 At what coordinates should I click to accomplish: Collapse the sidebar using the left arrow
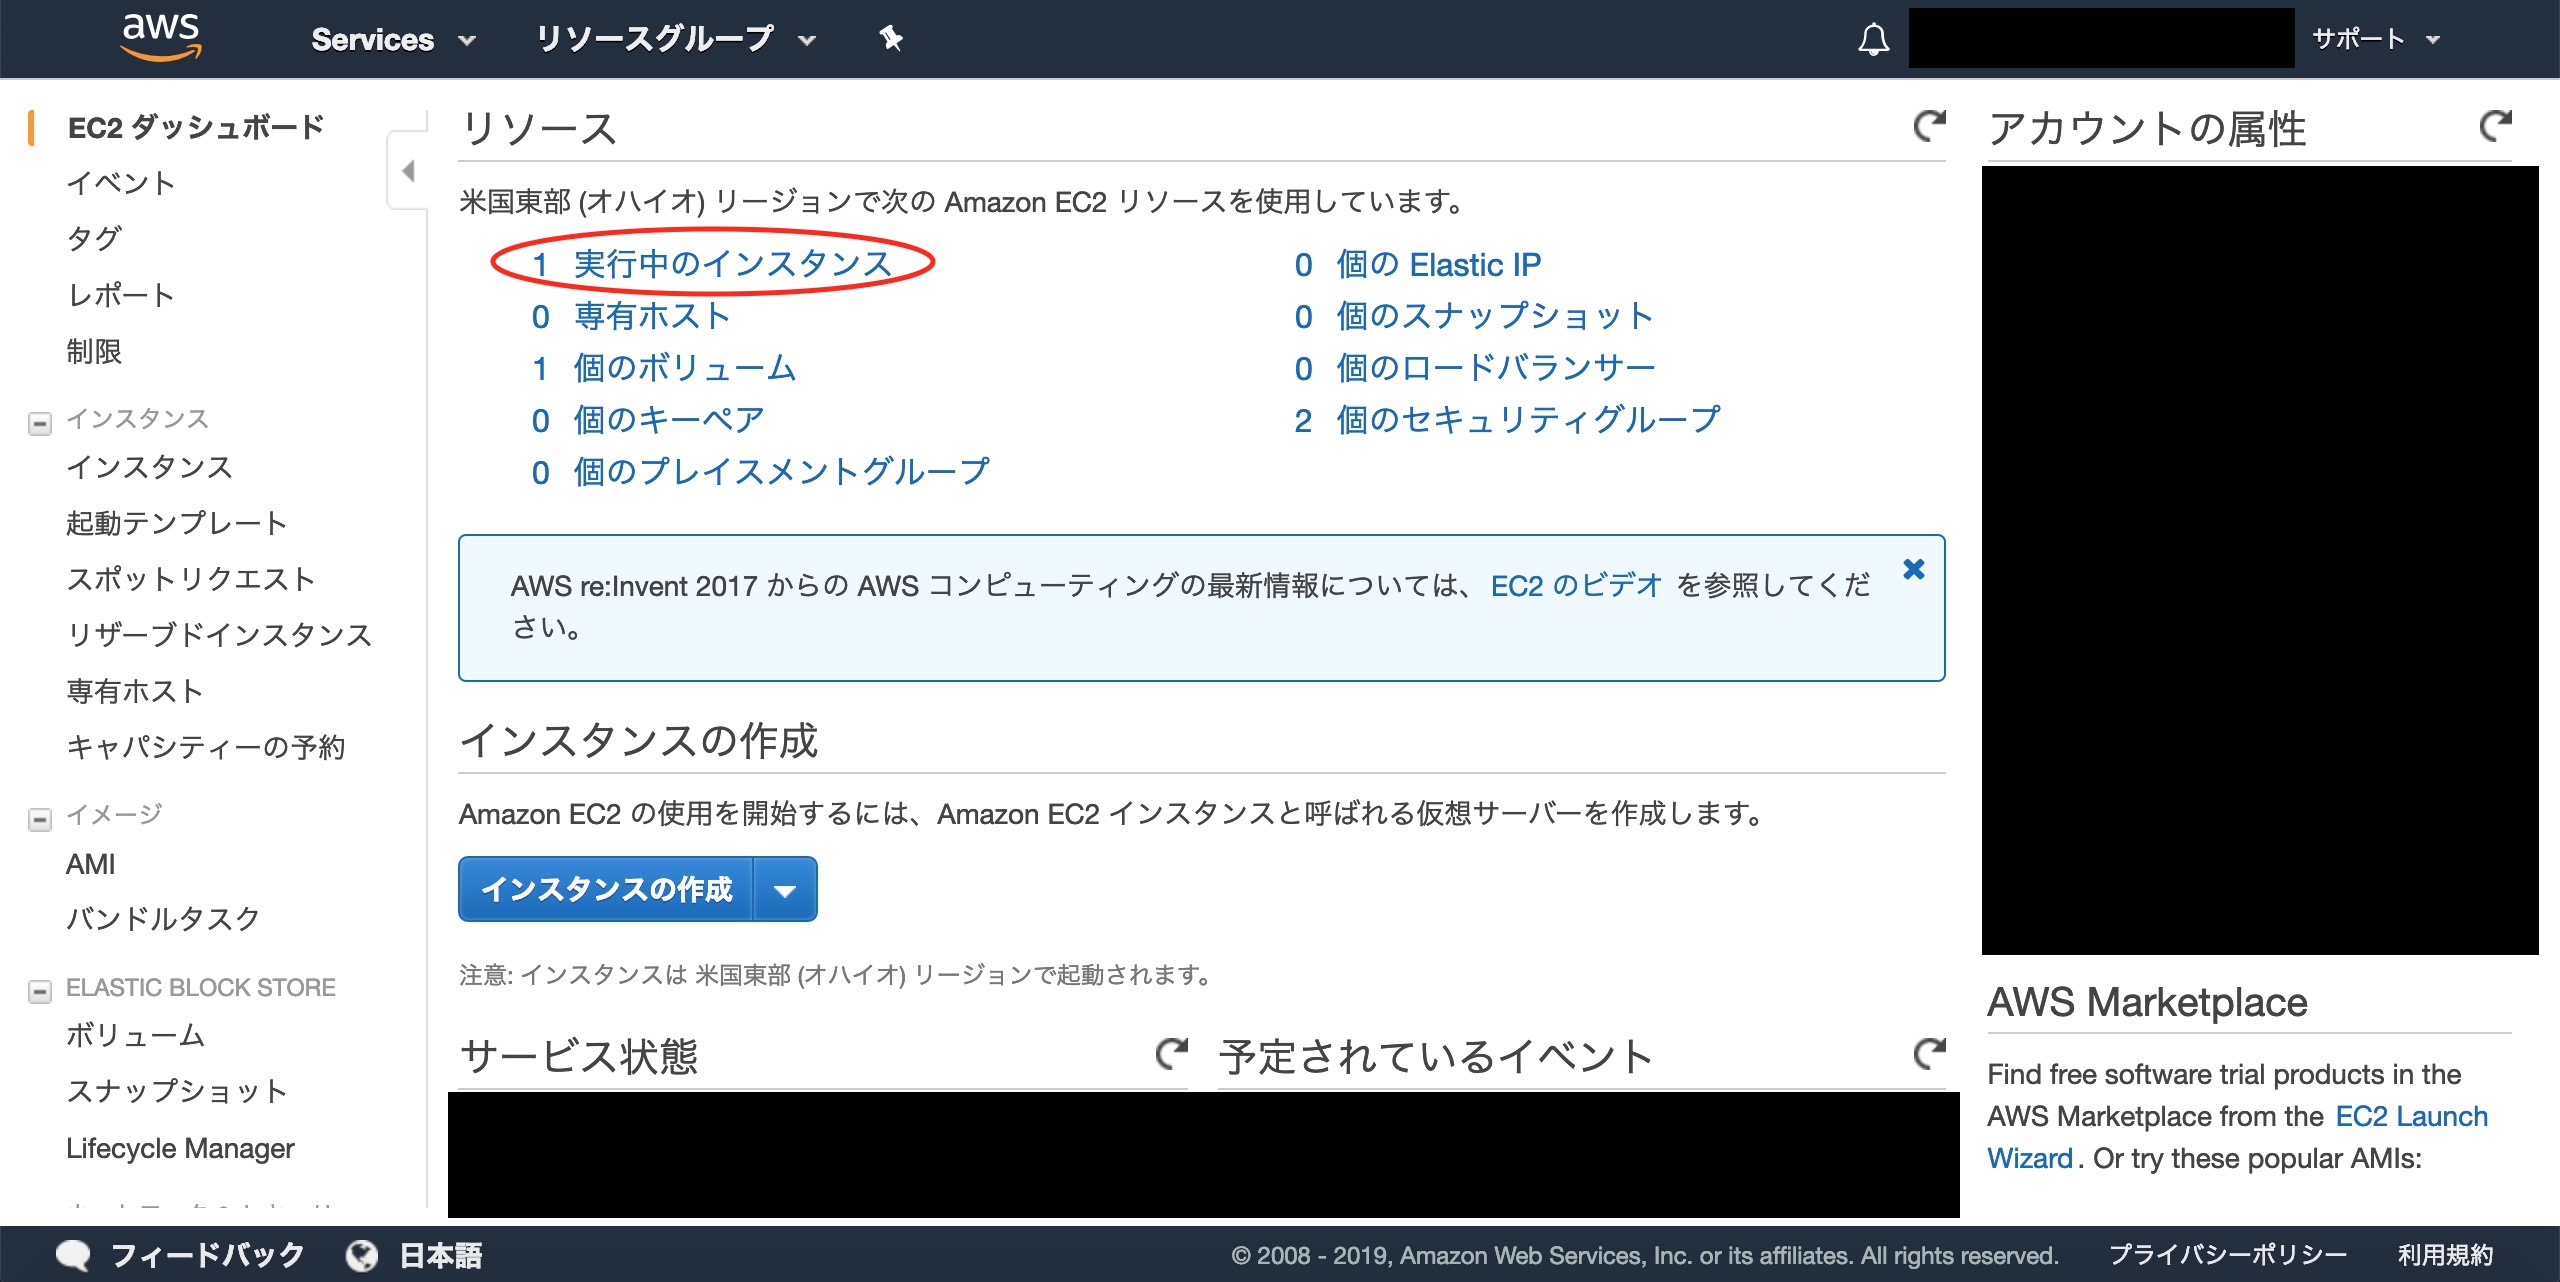(x=408, y=172)
